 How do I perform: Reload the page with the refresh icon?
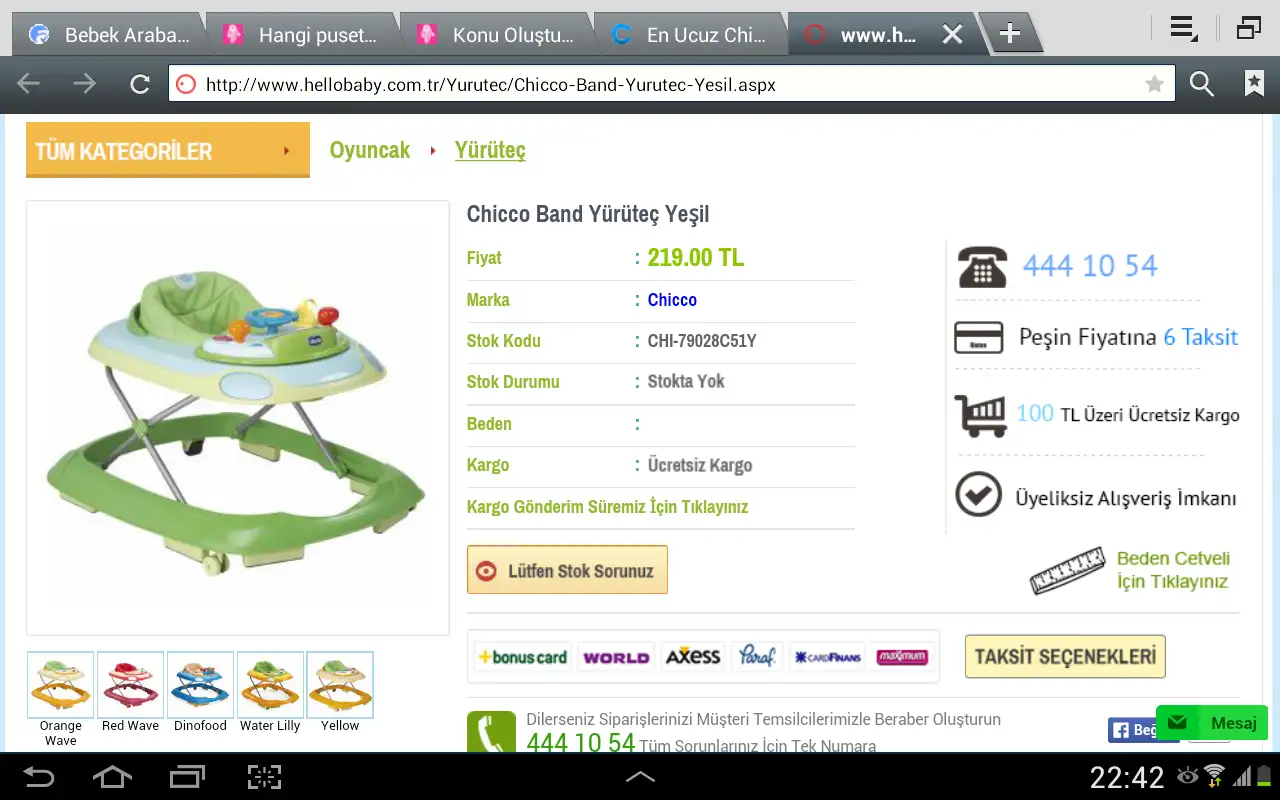click(140, 85)
